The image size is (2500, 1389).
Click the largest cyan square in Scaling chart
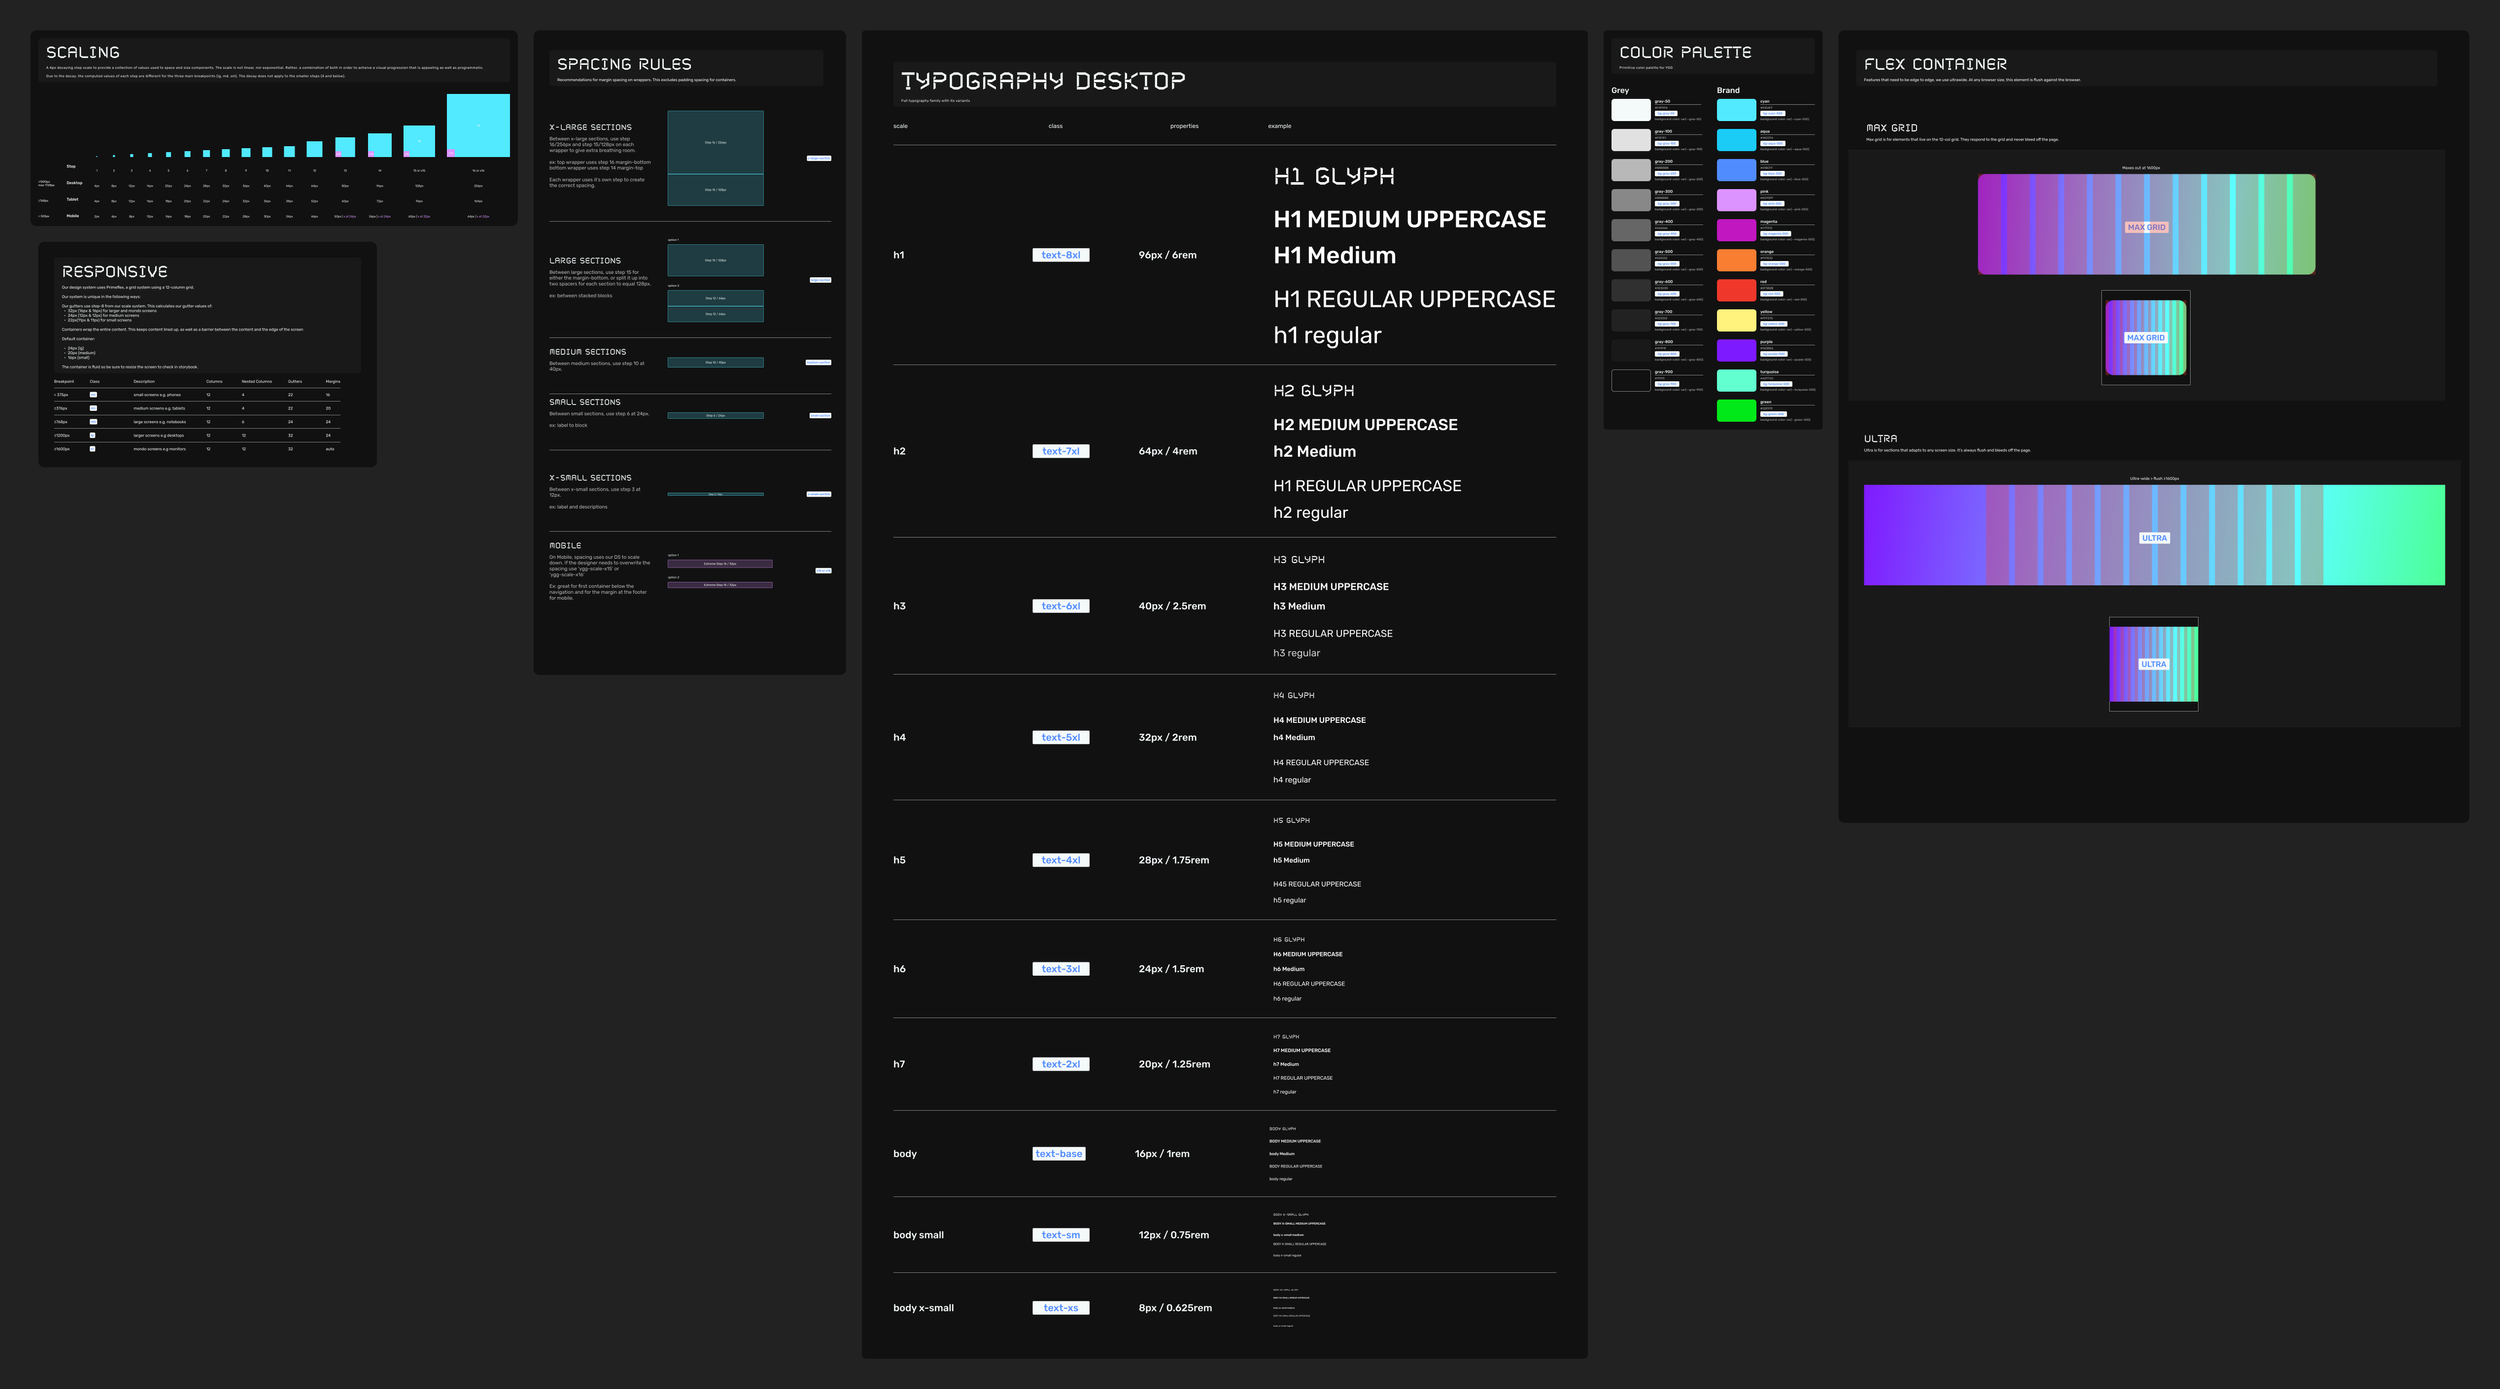(478, 125)
